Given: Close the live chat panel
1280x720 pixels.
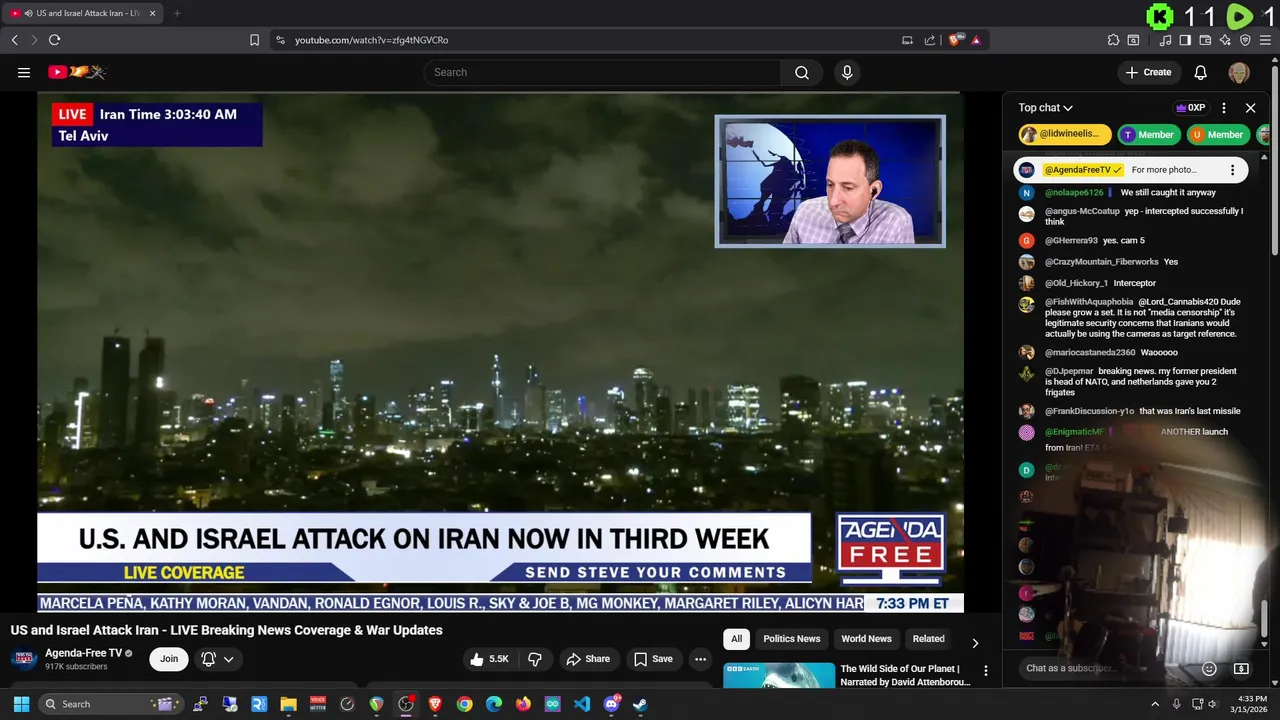Looking at the screenshot, I should click(x=1250, y=108).
